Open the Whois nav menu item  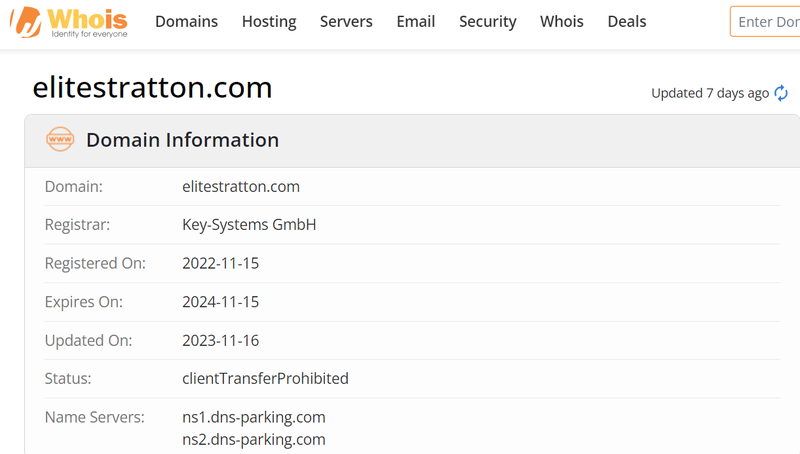pos(562,21)
